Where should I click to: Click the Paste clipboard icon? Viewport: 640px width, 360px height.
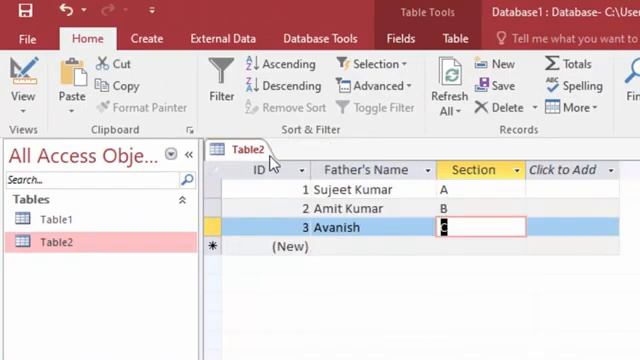coord(73,72)
